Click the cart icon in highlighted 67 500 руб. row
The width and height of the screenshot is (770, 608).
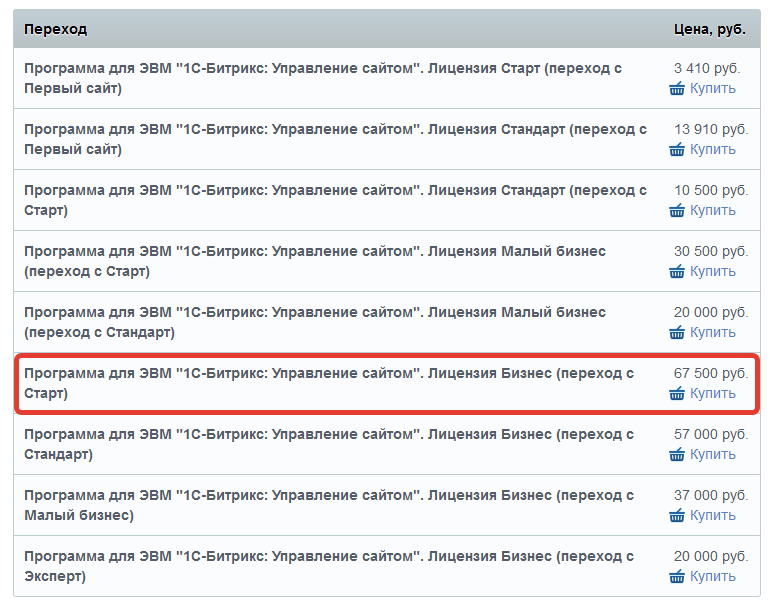point(677,393)
